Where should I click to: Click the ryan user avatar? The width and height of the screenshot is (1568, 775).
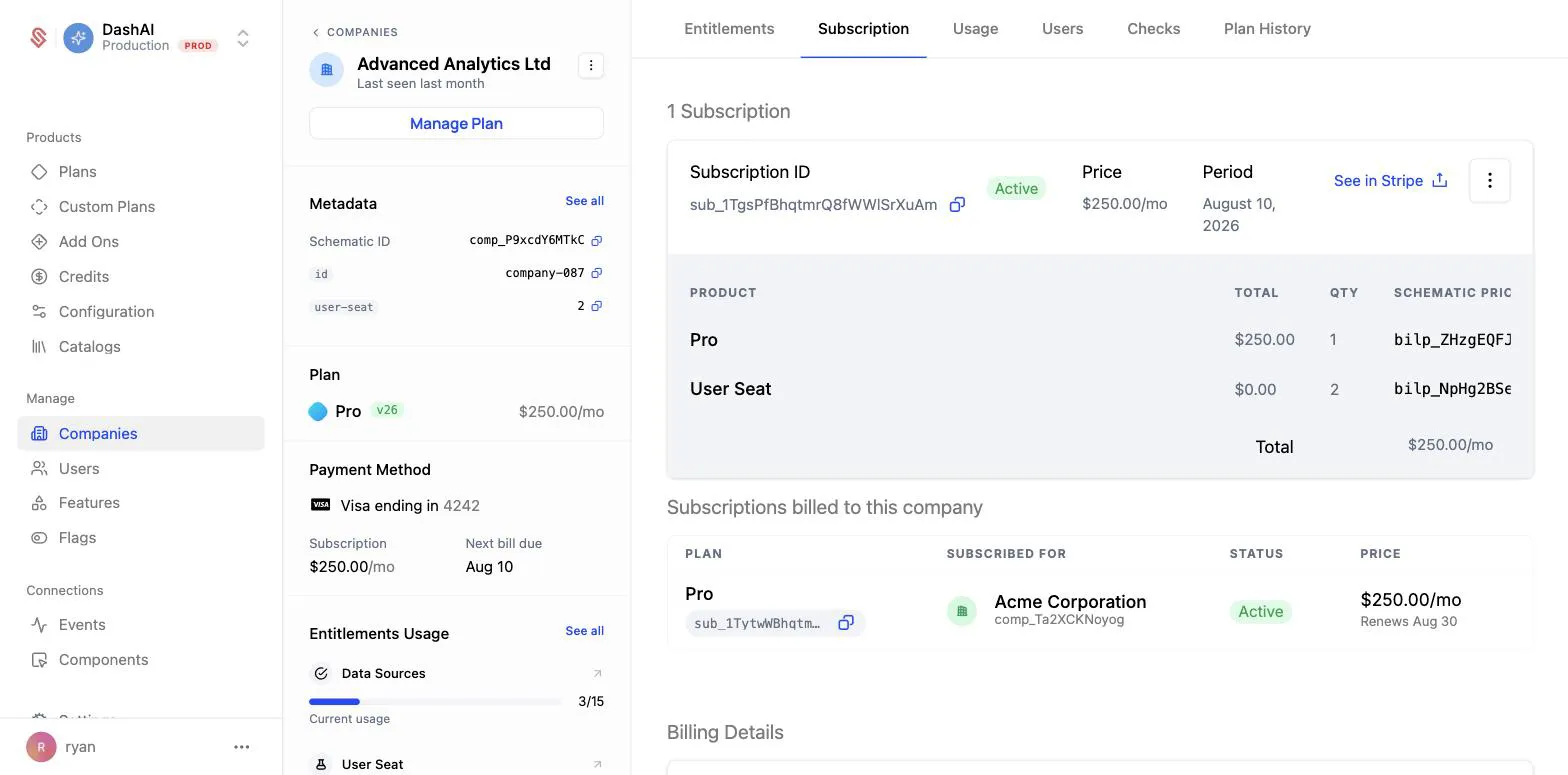pos(41,747)
